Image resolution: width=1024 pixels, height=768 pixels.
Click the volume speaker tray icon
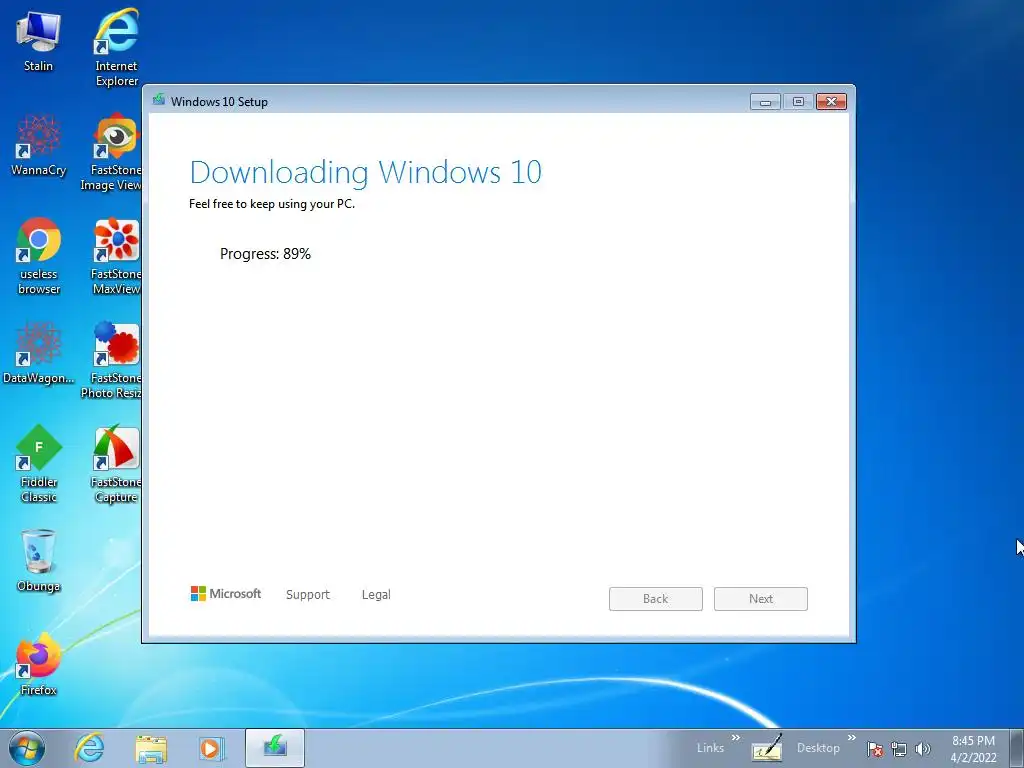pyautogui.click(x=923, y=749)
